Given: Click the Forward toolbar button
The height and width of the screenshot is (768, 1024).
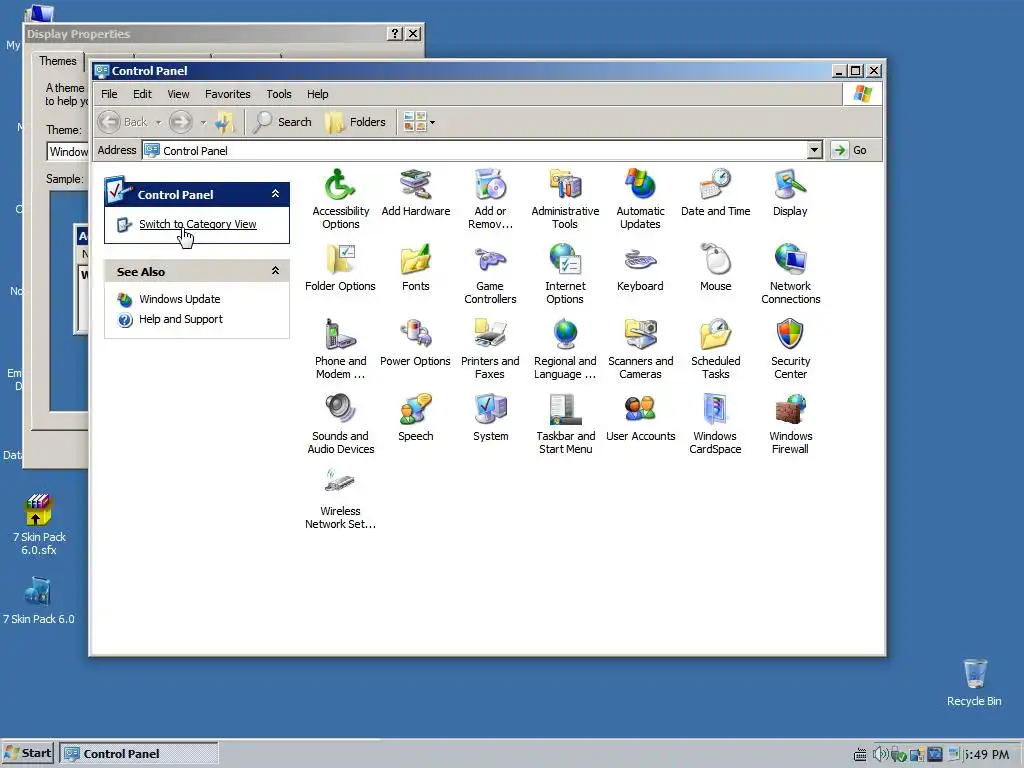Looking at the screenshot, I should point(181,122).
